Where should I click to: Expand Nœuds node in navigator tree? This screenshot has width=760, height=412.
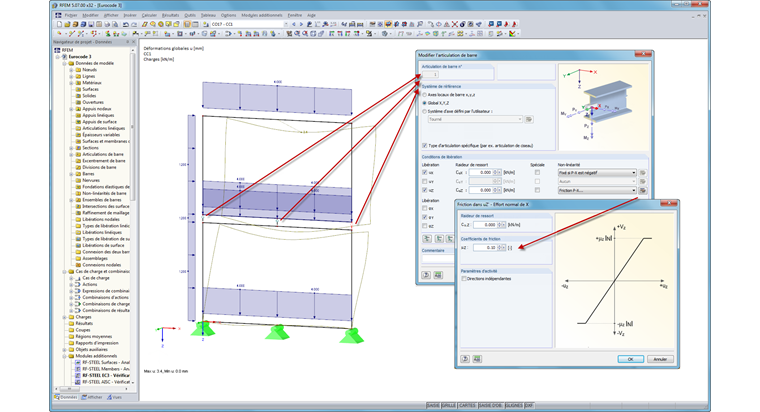point(71,70)
